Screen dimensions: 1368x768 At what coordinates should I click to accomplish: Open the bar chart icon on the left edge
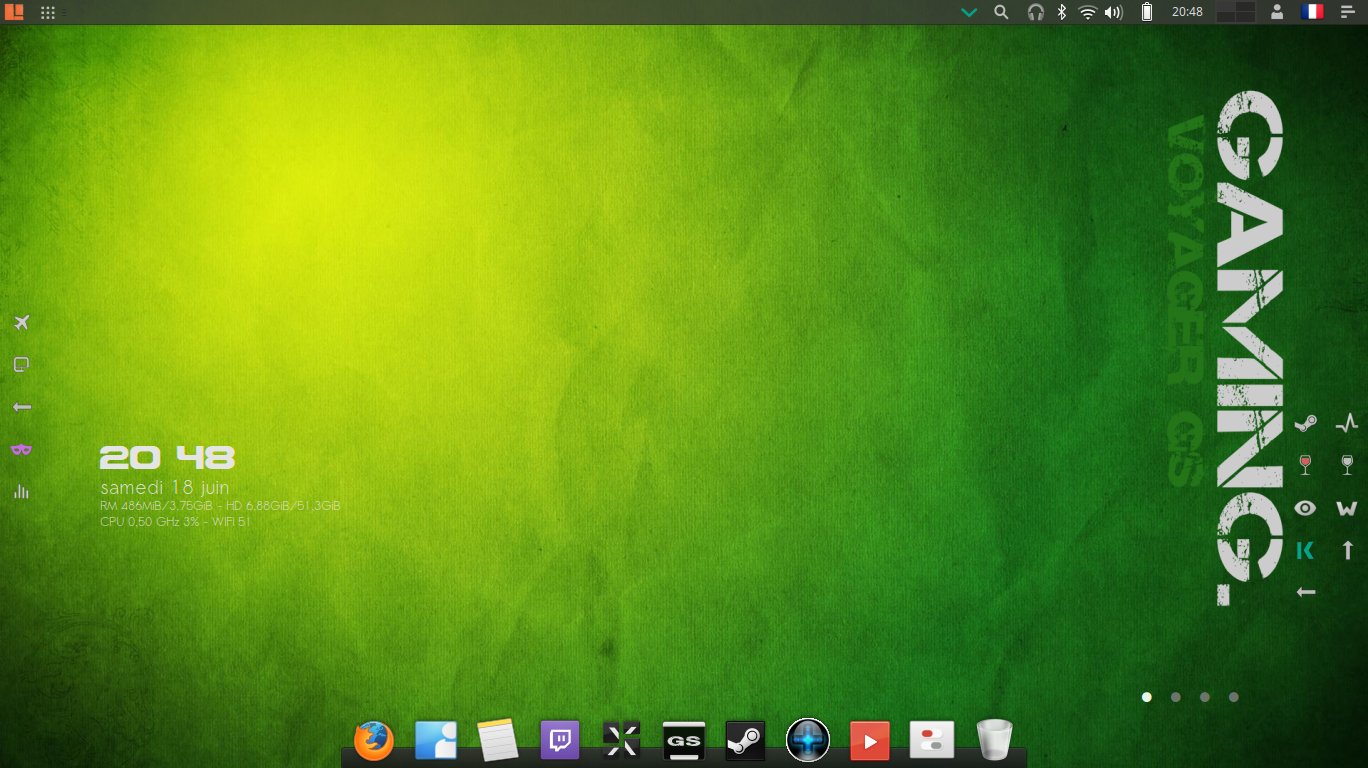point(22,492)
